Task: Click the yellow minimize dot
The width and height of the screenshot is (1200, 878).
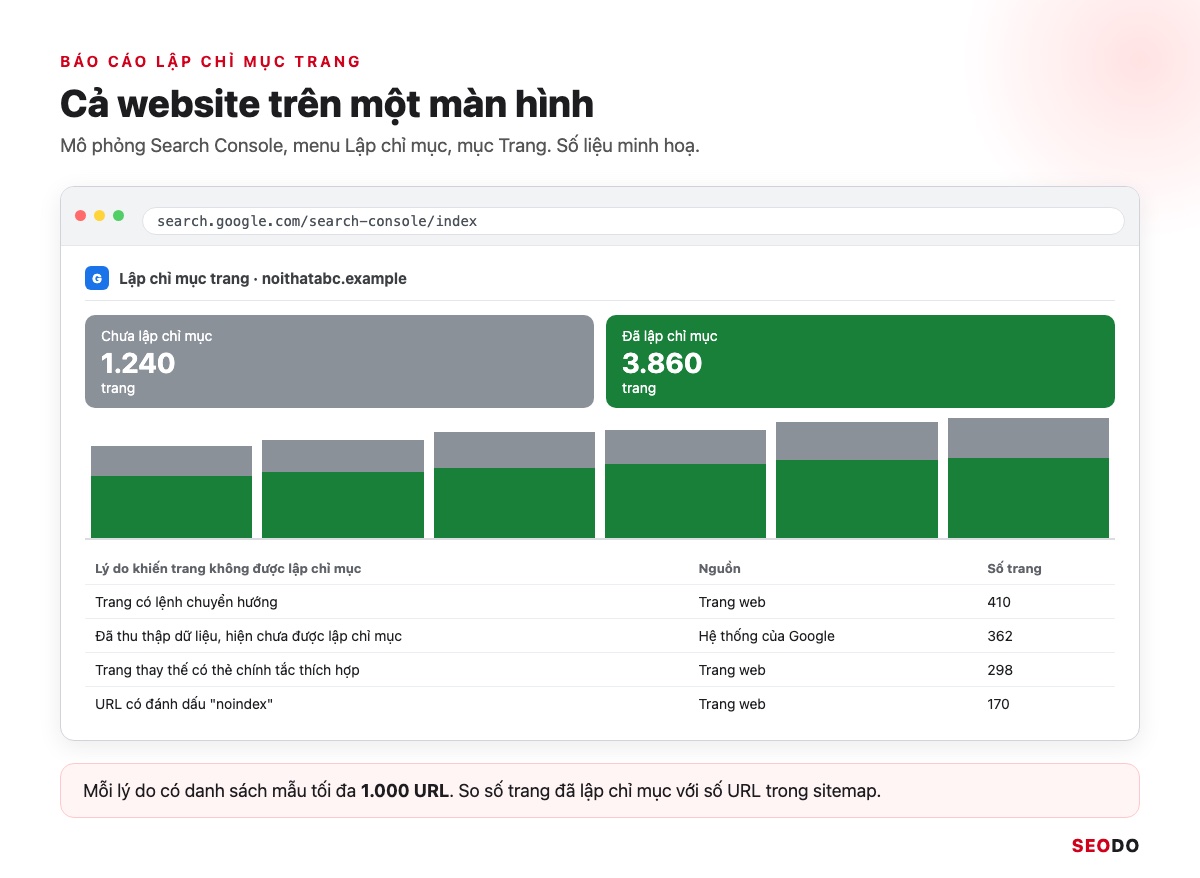Action: 100,216
